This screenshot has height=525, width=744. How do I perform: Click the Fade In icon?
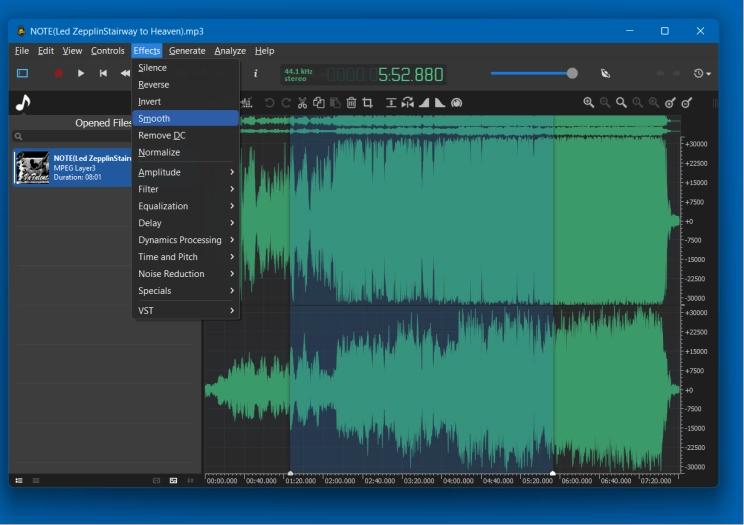424,102
